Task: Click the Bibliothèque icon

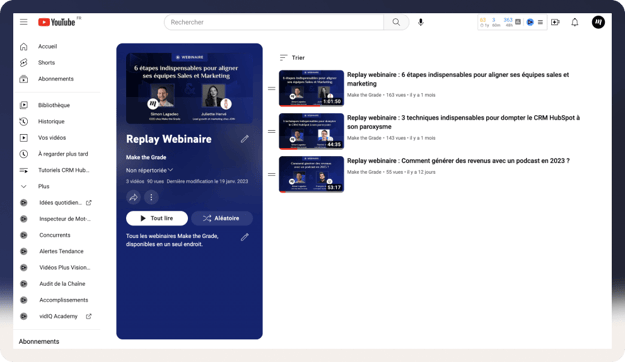Action: click(24, 105)
